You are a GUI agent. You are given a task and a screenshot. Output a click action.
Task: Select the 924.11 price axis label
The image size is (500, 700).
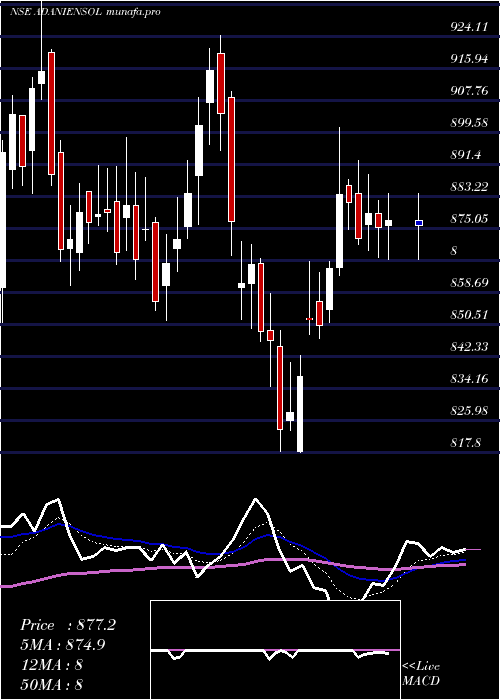point(469,27)
